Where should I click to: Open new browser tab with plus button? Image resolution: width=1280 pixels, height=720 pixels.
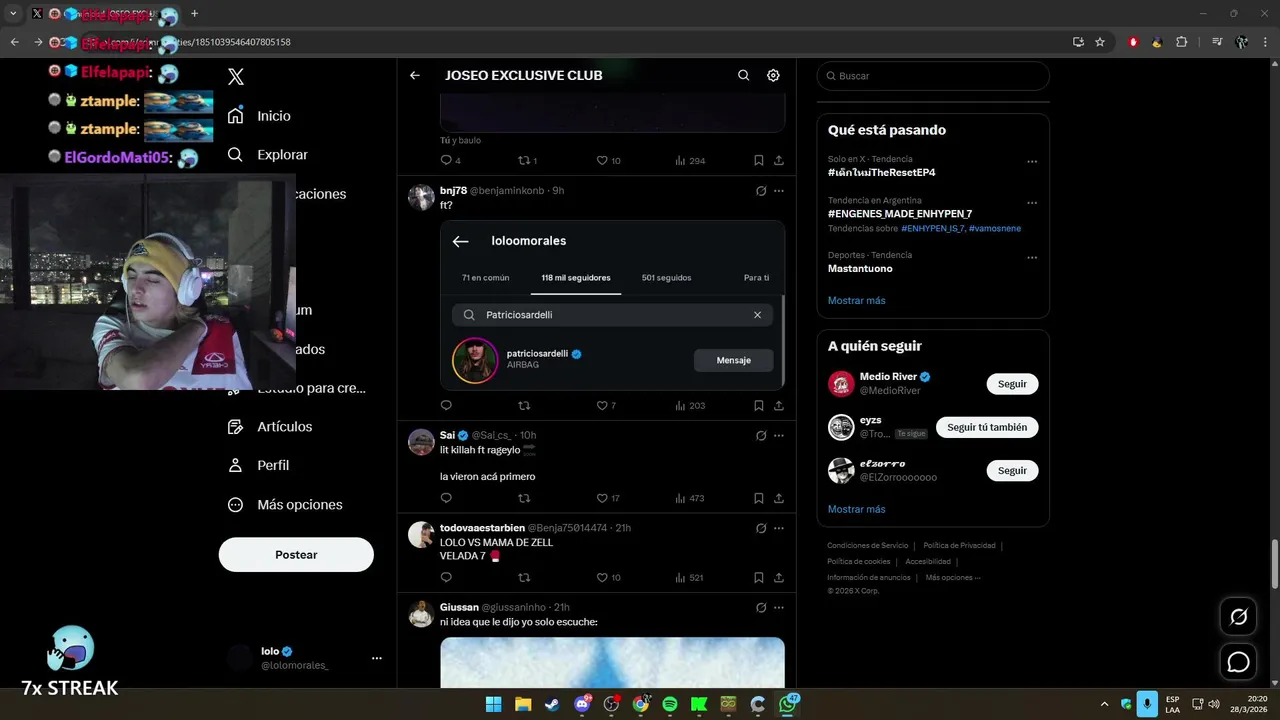194,14
